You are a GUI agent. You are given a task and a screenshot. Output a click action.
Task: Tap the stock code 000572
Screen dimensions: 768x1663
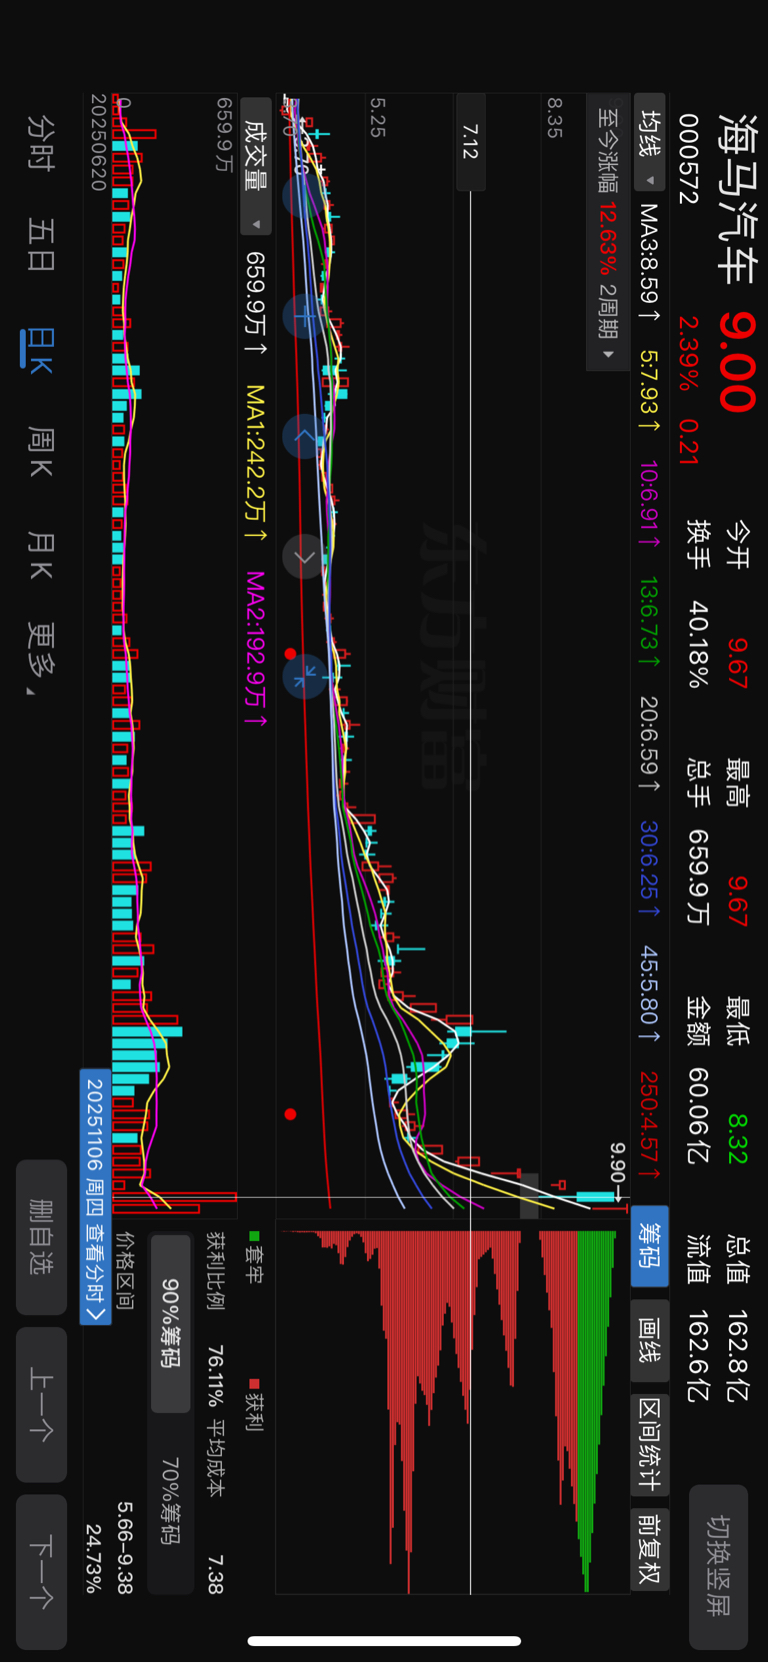pos(688,160)
